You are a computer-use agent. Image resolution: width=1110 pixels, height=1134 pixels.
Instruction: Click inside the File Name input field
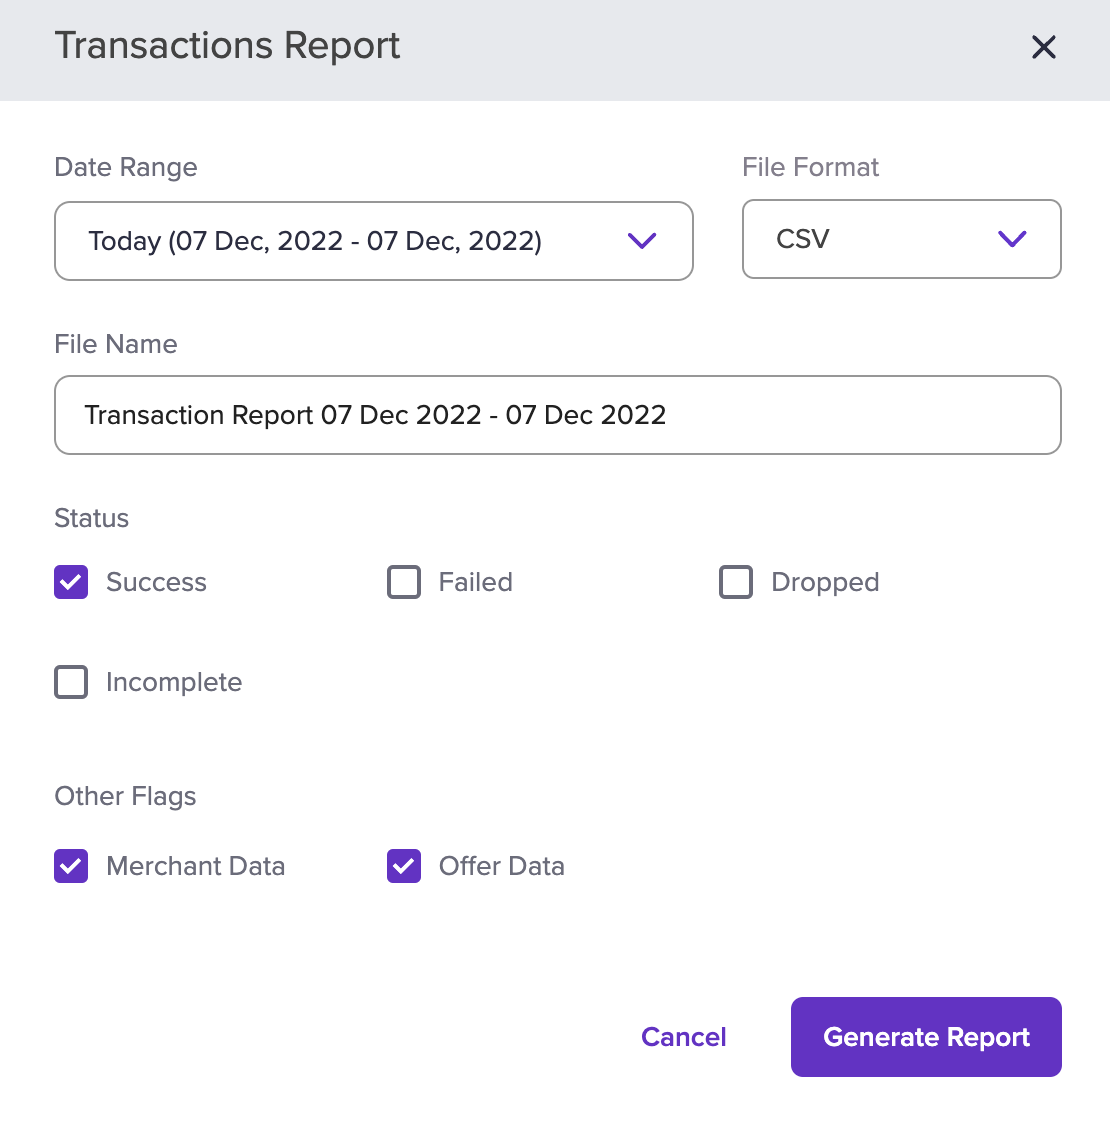click(x=557, y=415)
